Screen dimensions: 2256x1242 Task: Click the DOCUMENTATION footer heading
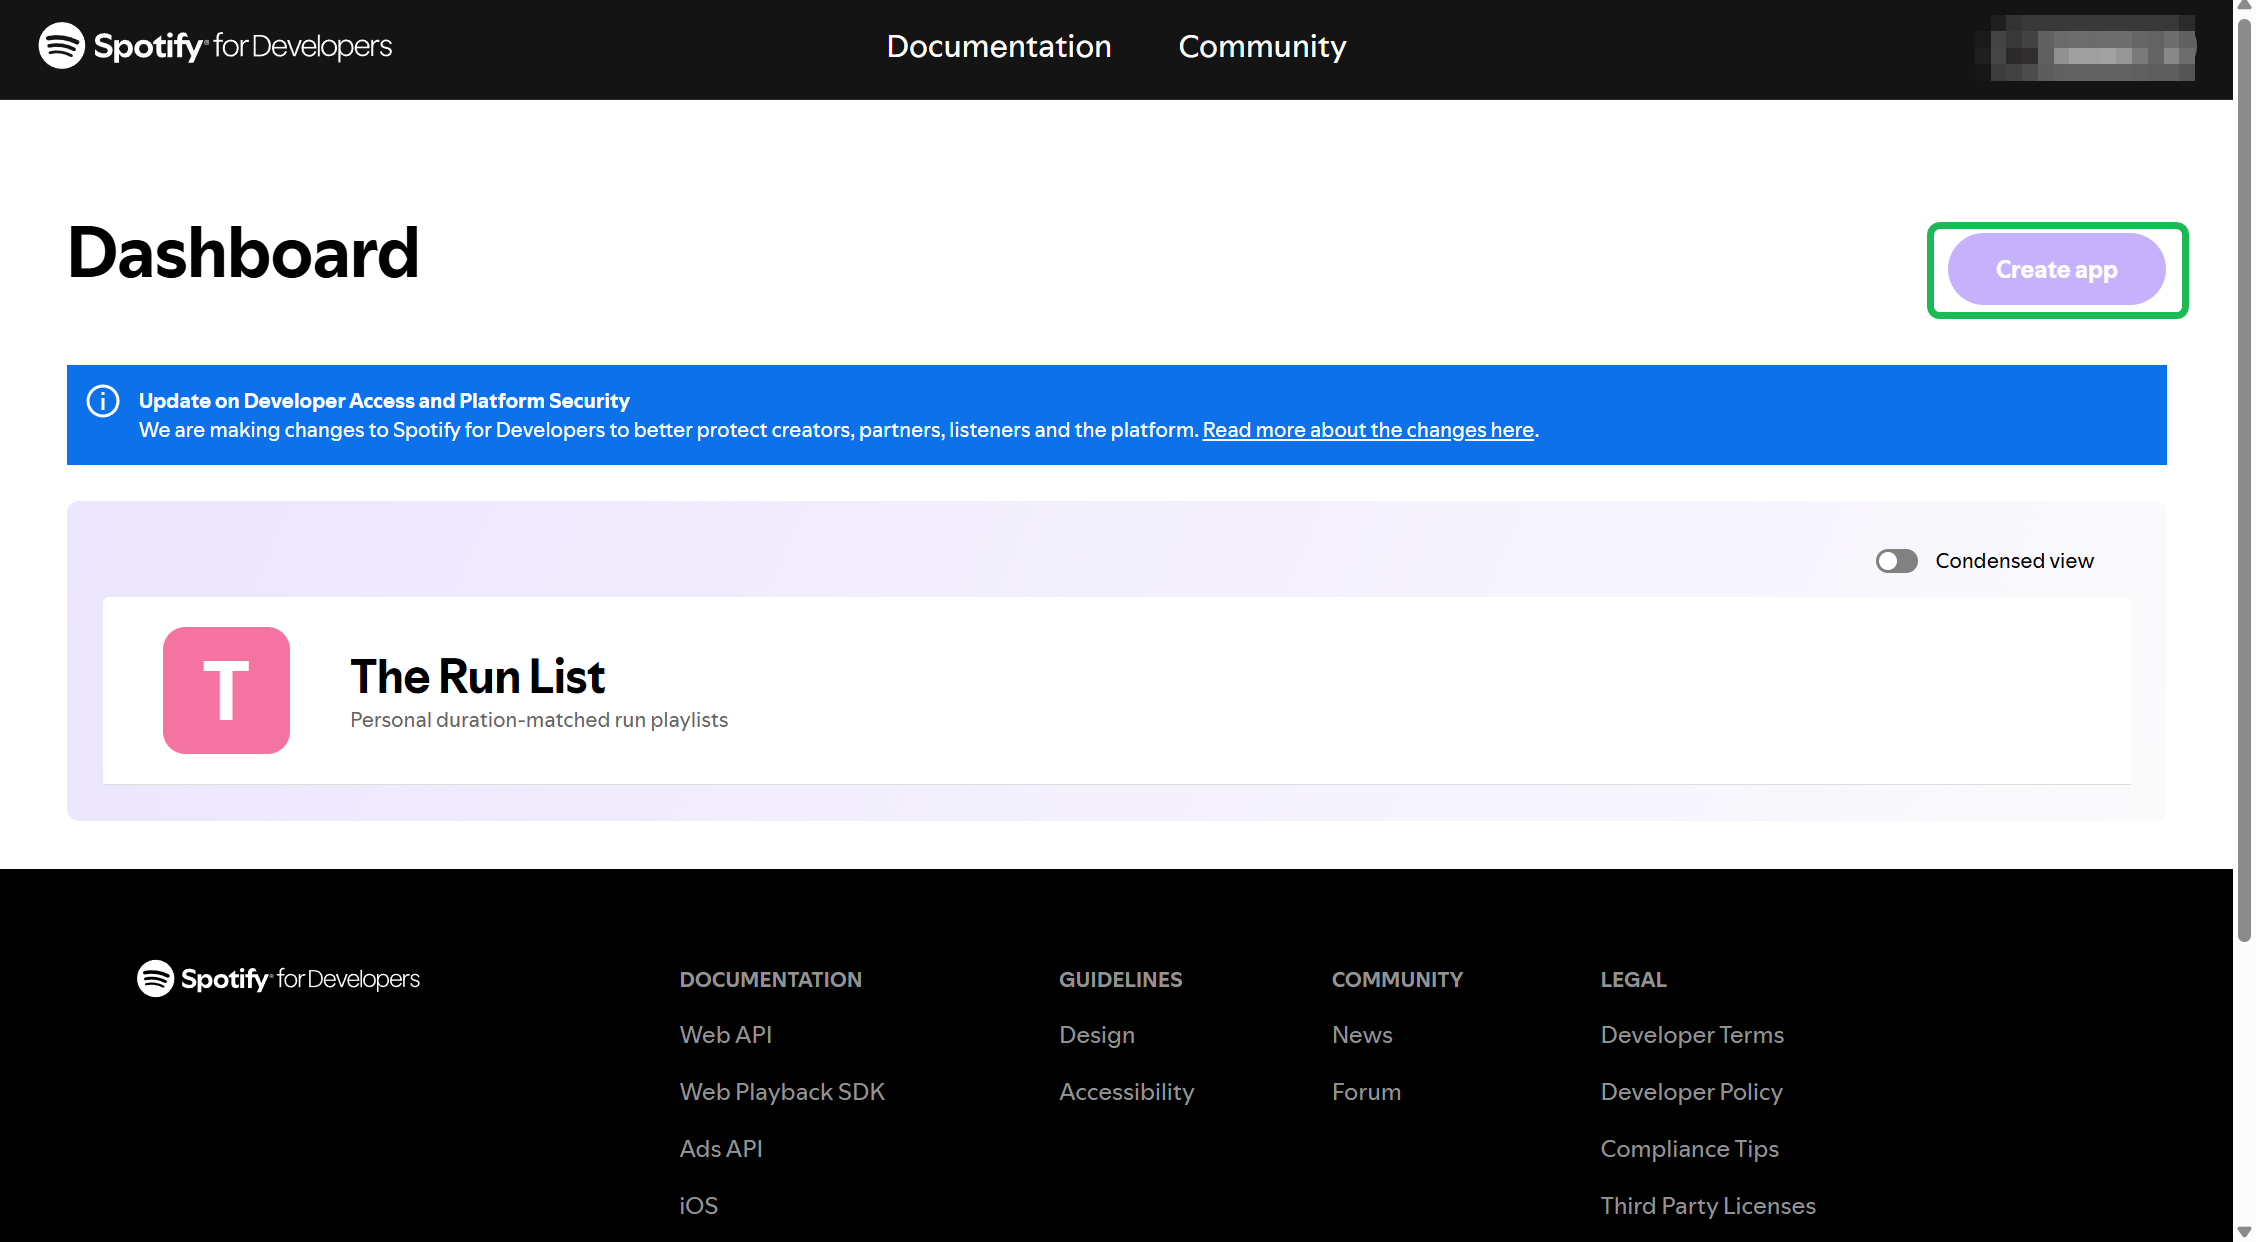coord(770,980)
